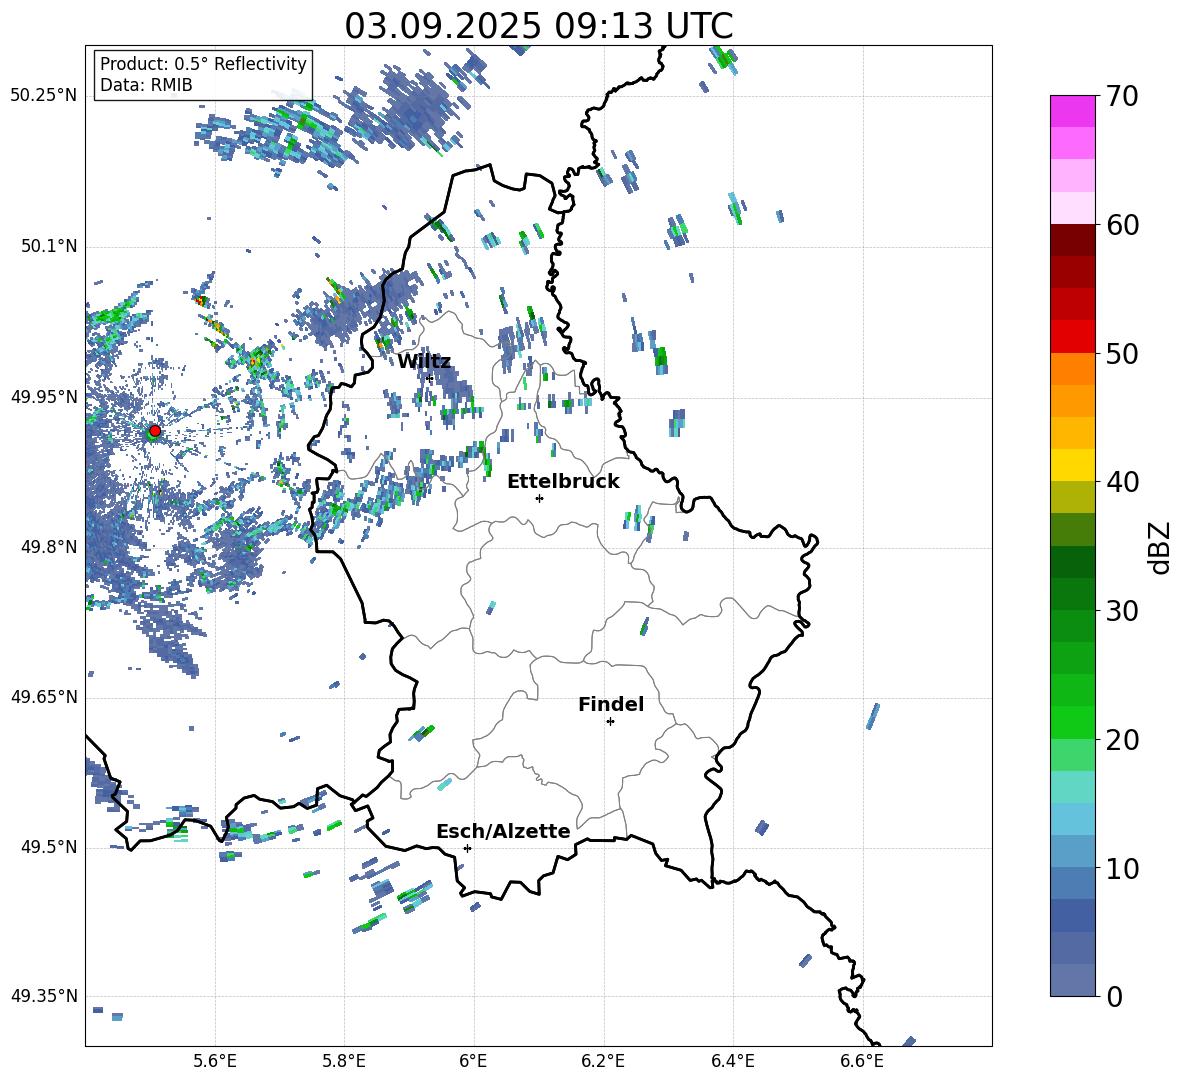Click the 49.8°N latitude label
The width and height of the screenshot is (1184, 1081).
coord(49,547)
